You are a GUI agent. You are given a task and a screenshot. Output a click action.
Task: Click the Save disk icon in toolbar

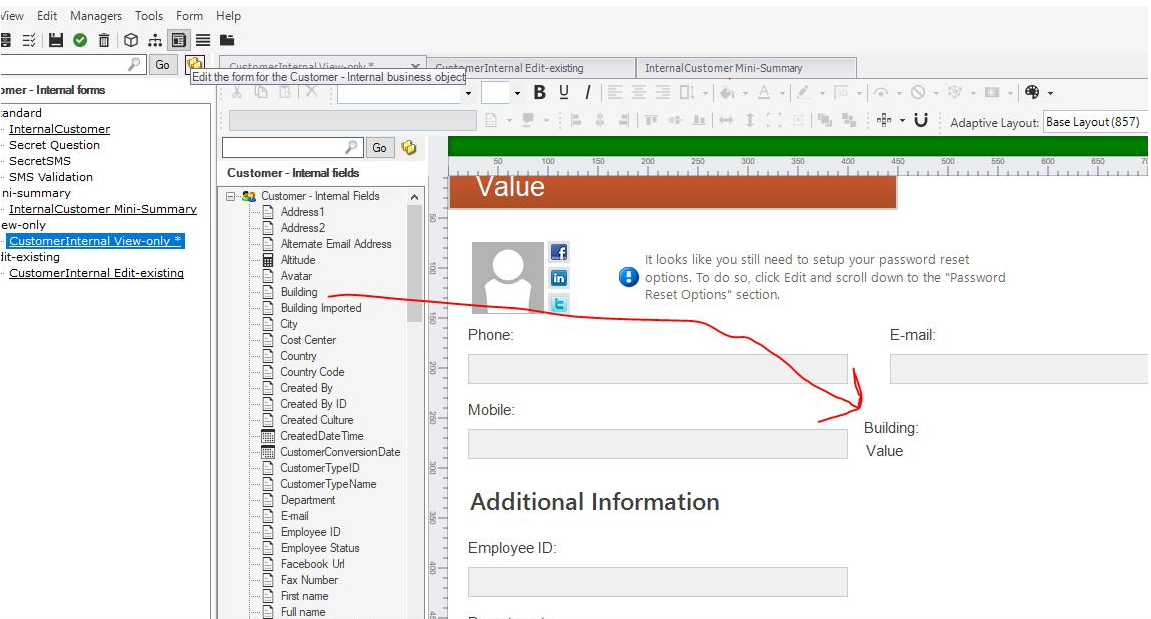pyautogui.click(x=56, y=40)
